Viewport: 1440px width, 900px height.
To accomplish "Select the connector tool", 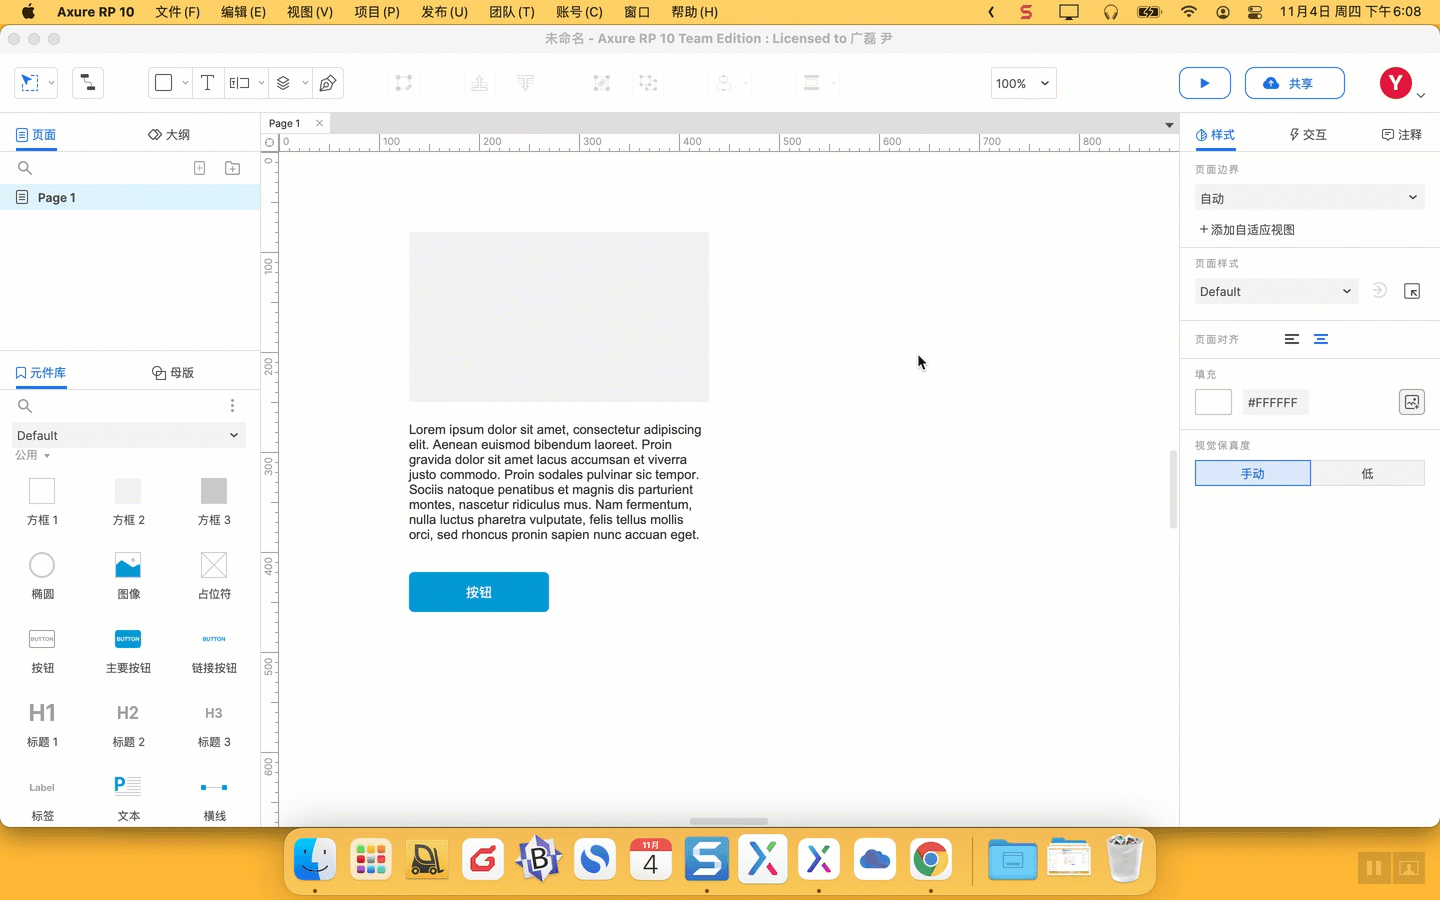I will click(88, 83).
